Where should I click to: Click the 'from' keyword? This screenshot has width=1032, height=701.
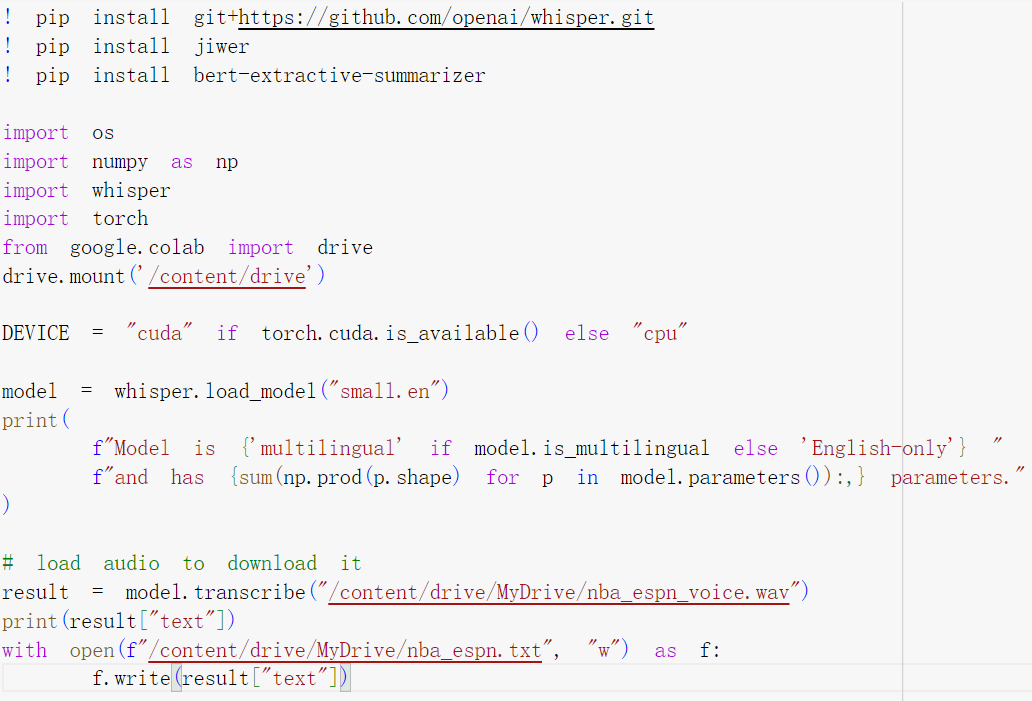[x=25, y=247]
